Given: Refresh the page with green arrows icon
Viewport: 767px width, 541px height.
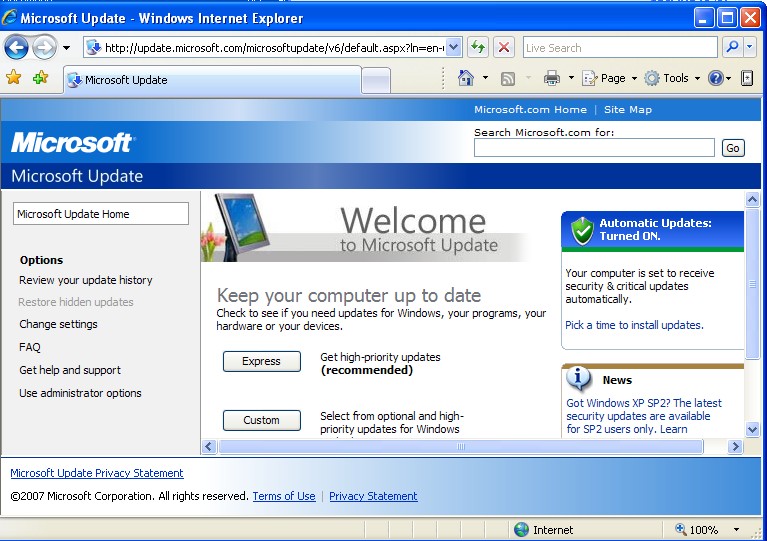Looking at the screenshot, I should [x=477, y=48].
